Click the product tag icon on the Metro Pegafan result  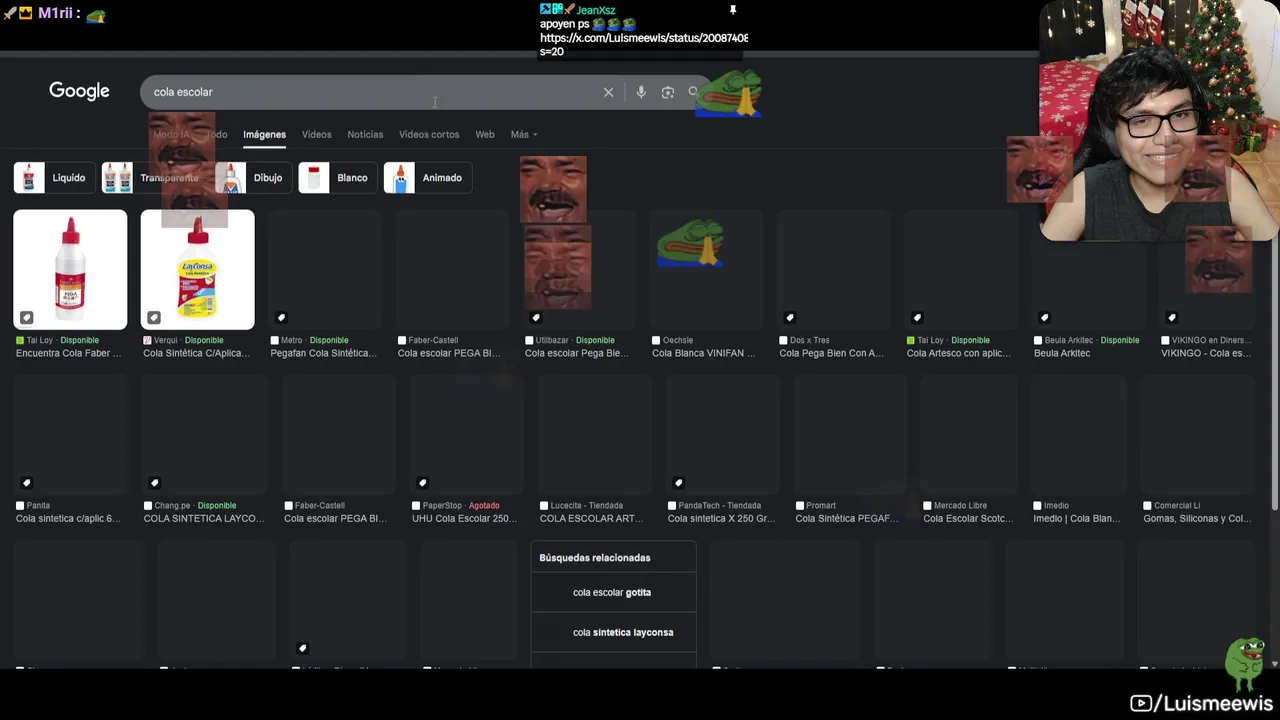281,318
